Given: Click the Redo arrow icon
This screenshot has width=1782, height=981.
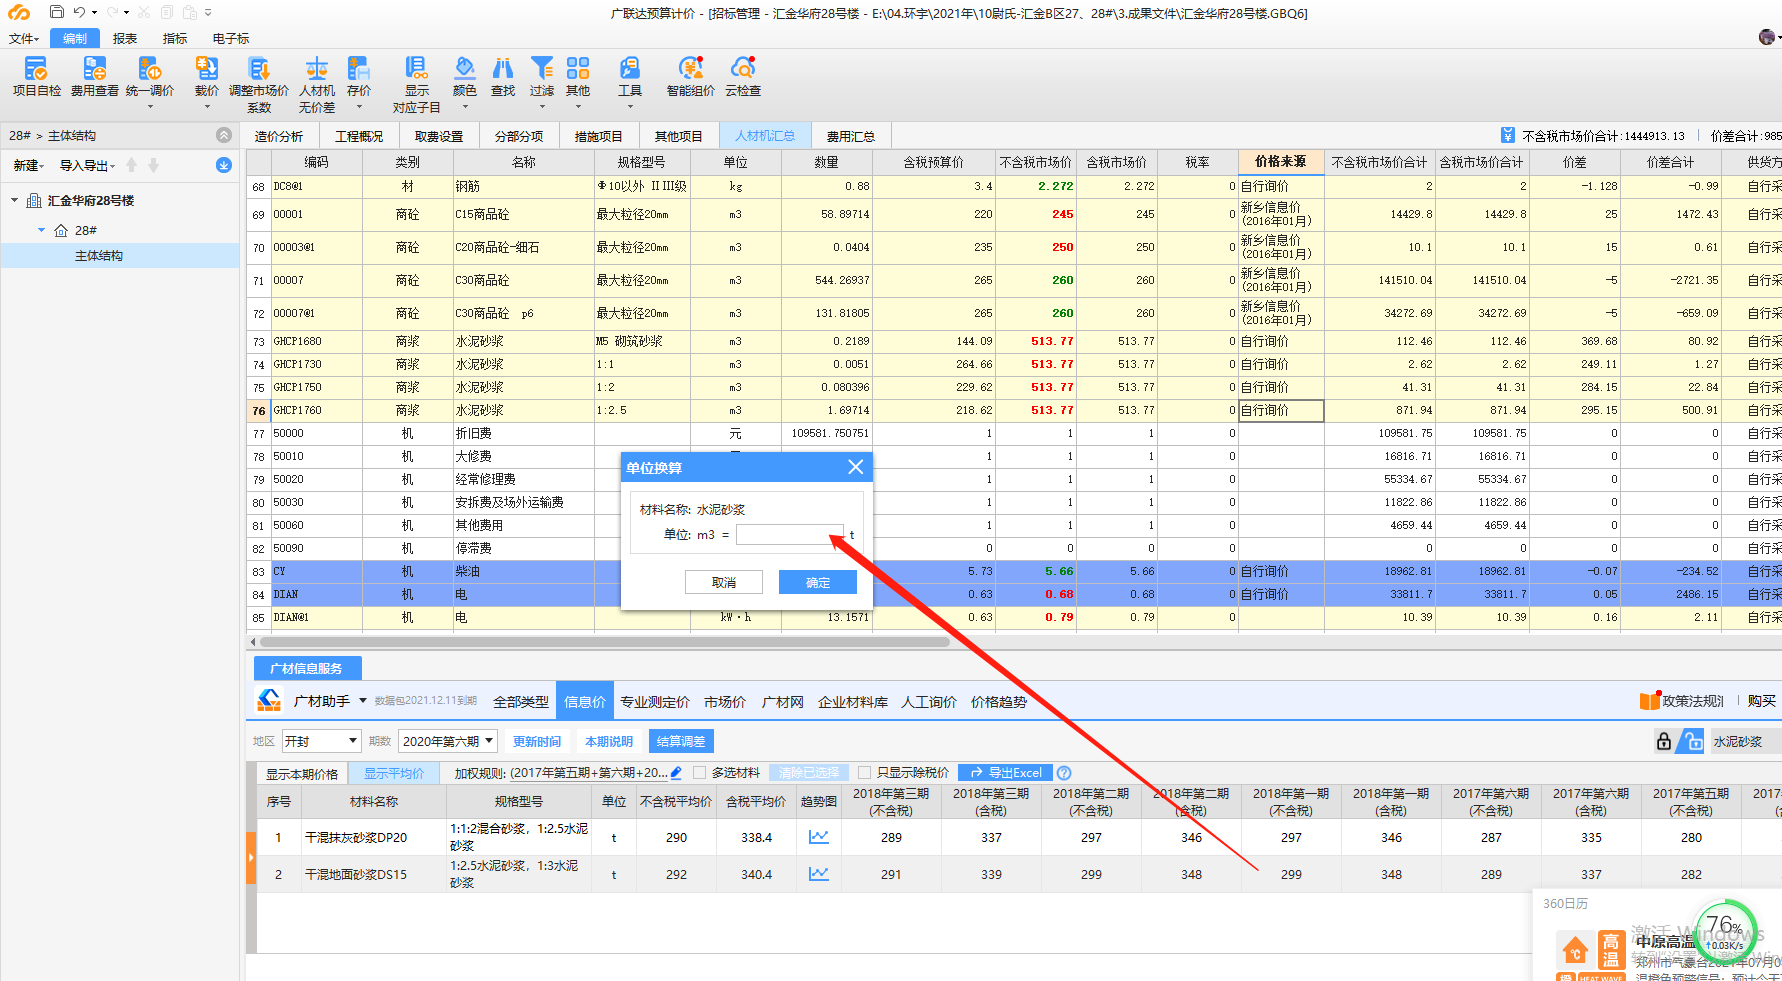Looking at the screenshot, I should [113, 13].
